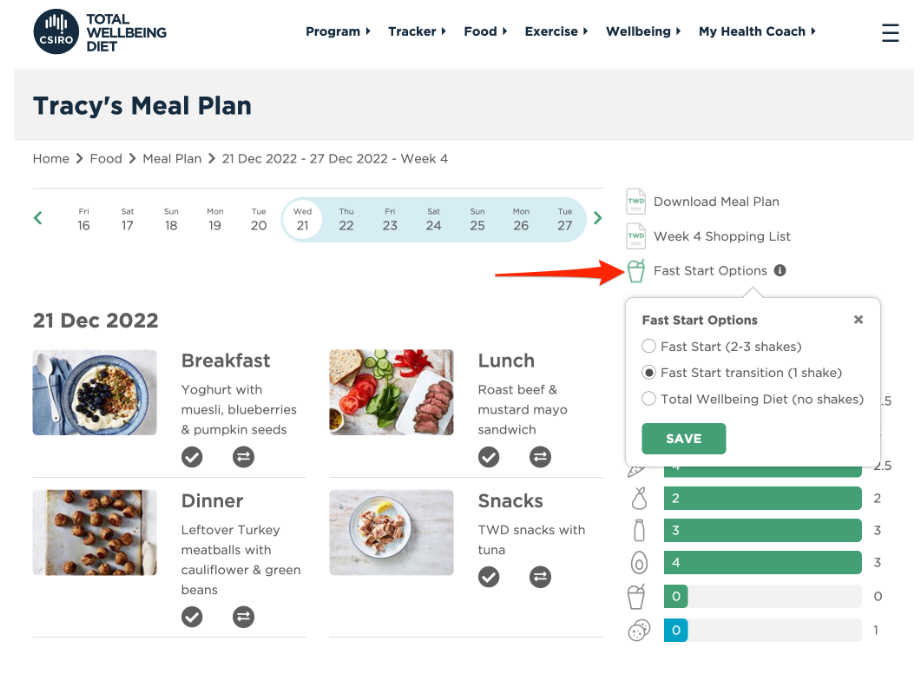This screenshot has width=921, height=687.
Task: Choose Total Wellbeing Diet (no shakes)
Action: [x=650, y=397]
